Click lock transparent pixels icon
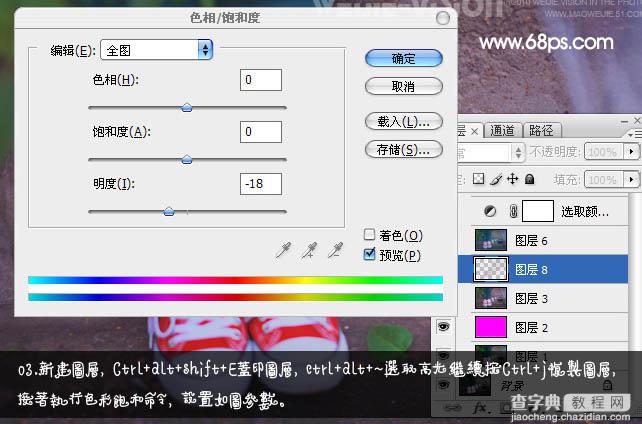Viewport: 642px width, 424px height. [478, 179]
